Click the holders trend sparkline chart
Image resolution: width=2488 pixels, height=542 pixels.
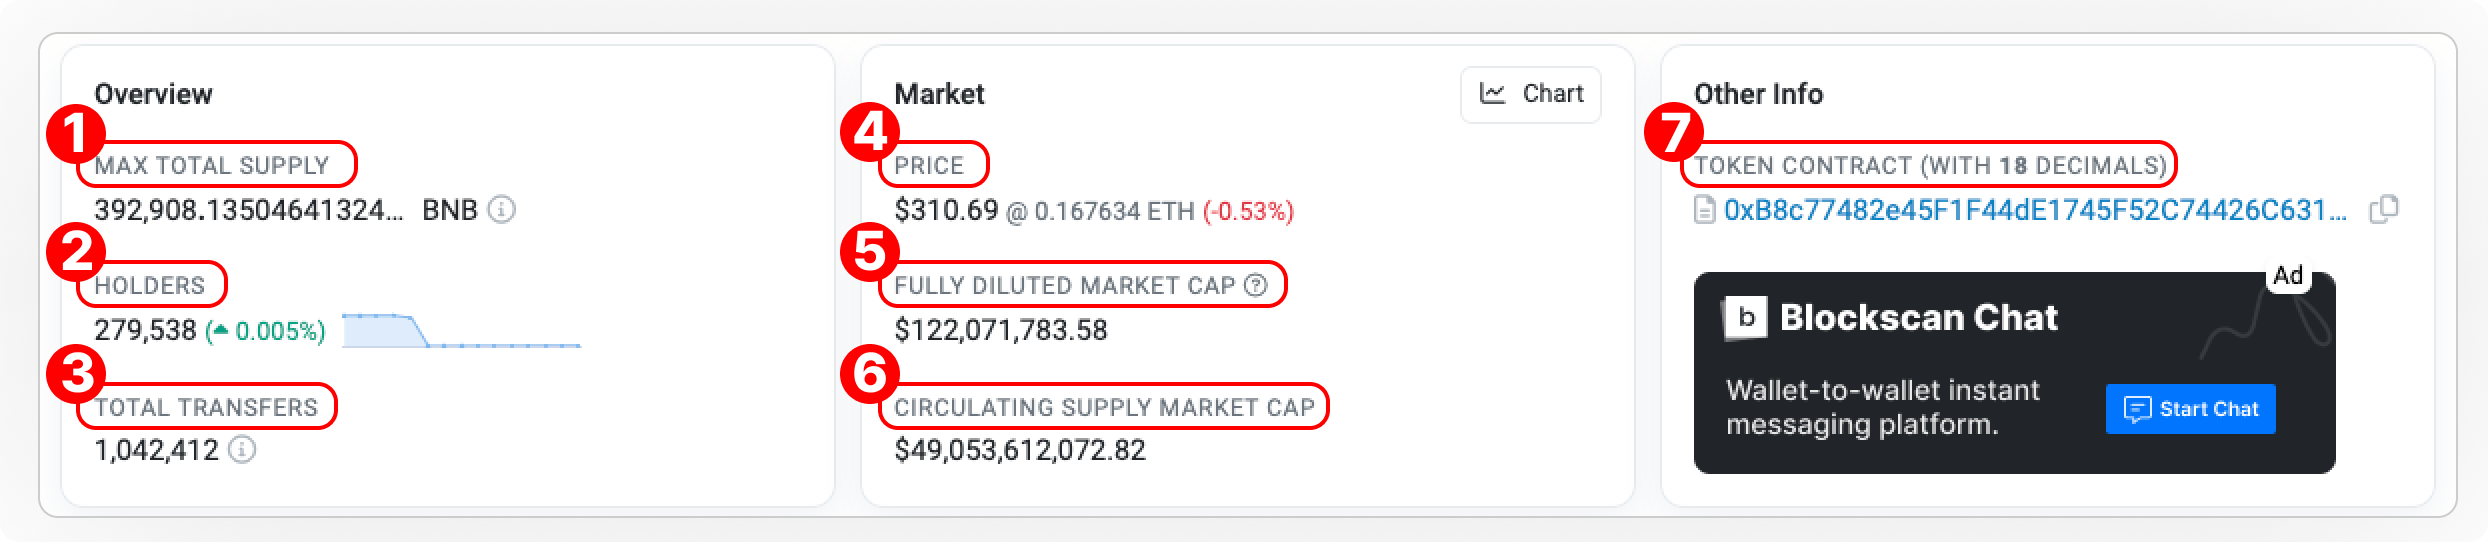(460, 331)
